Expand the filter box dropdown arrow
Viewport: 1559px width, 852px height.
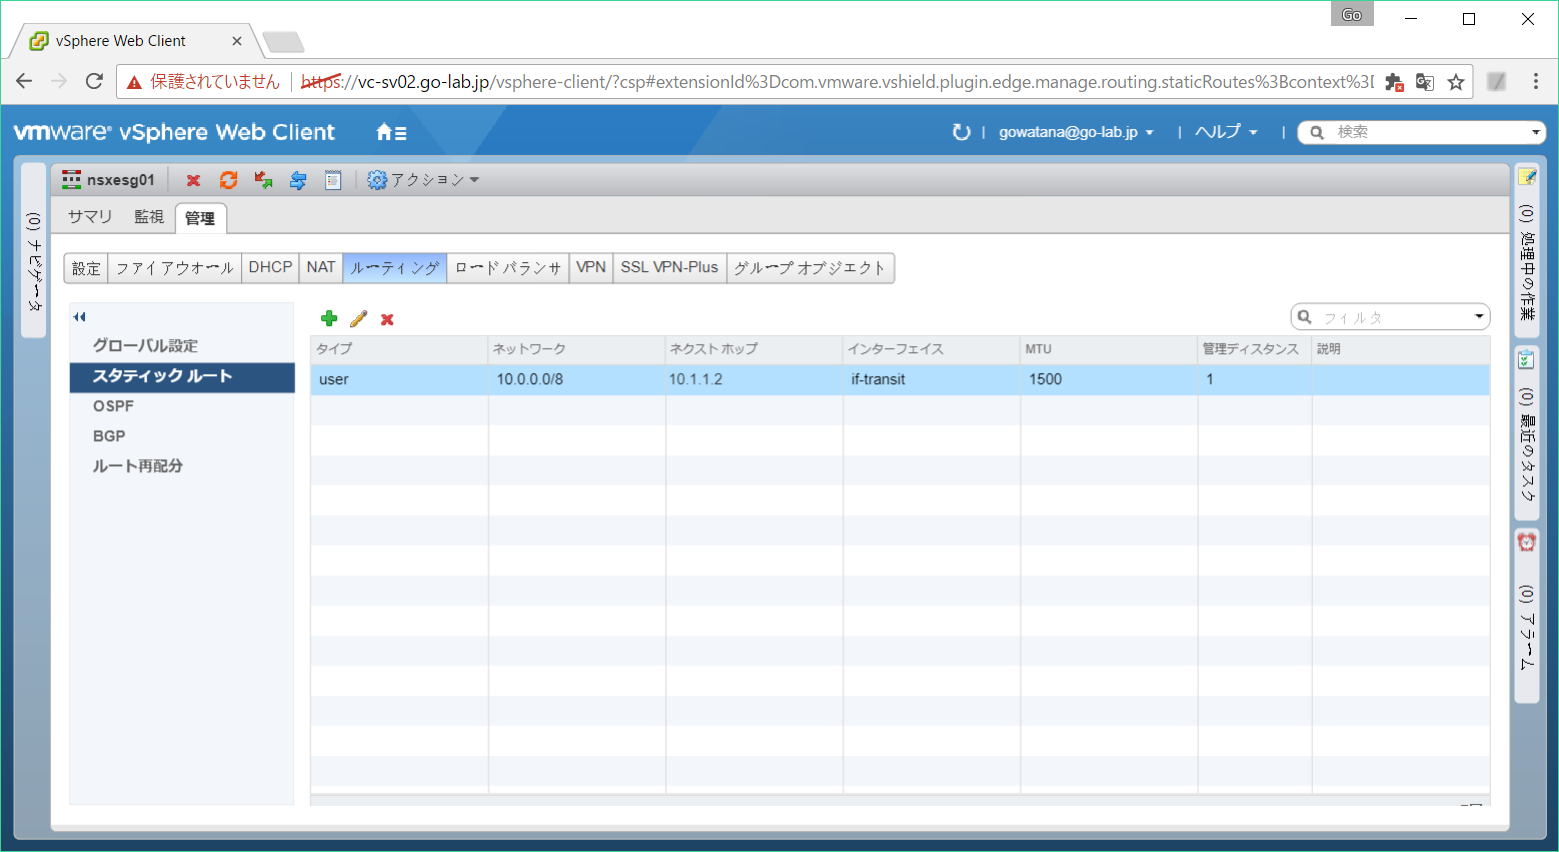click(1478, 317)
